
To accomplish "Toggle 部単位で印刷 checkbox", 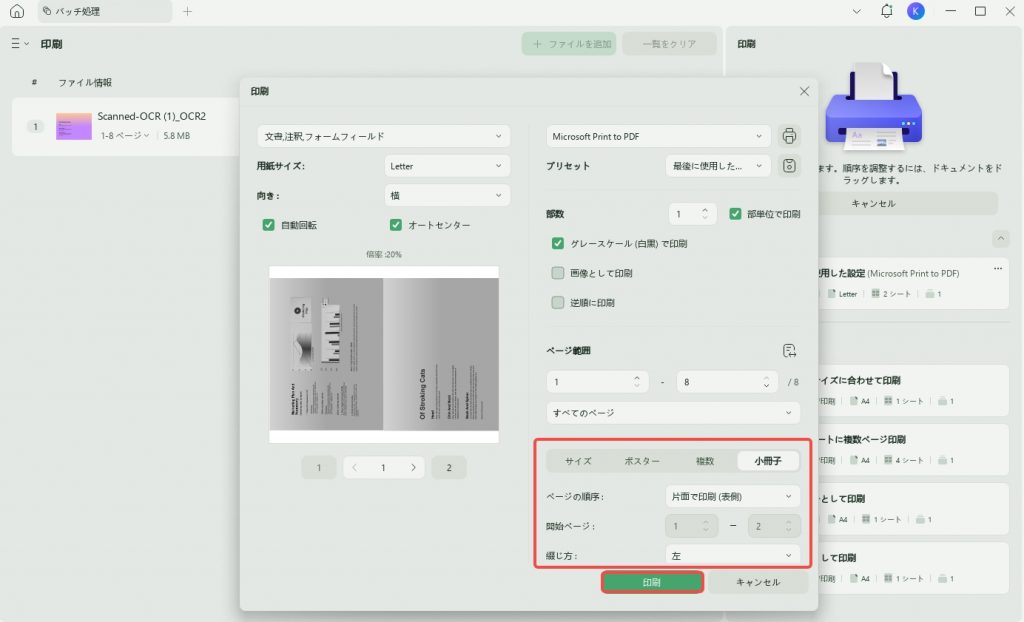I will point(735,214).
